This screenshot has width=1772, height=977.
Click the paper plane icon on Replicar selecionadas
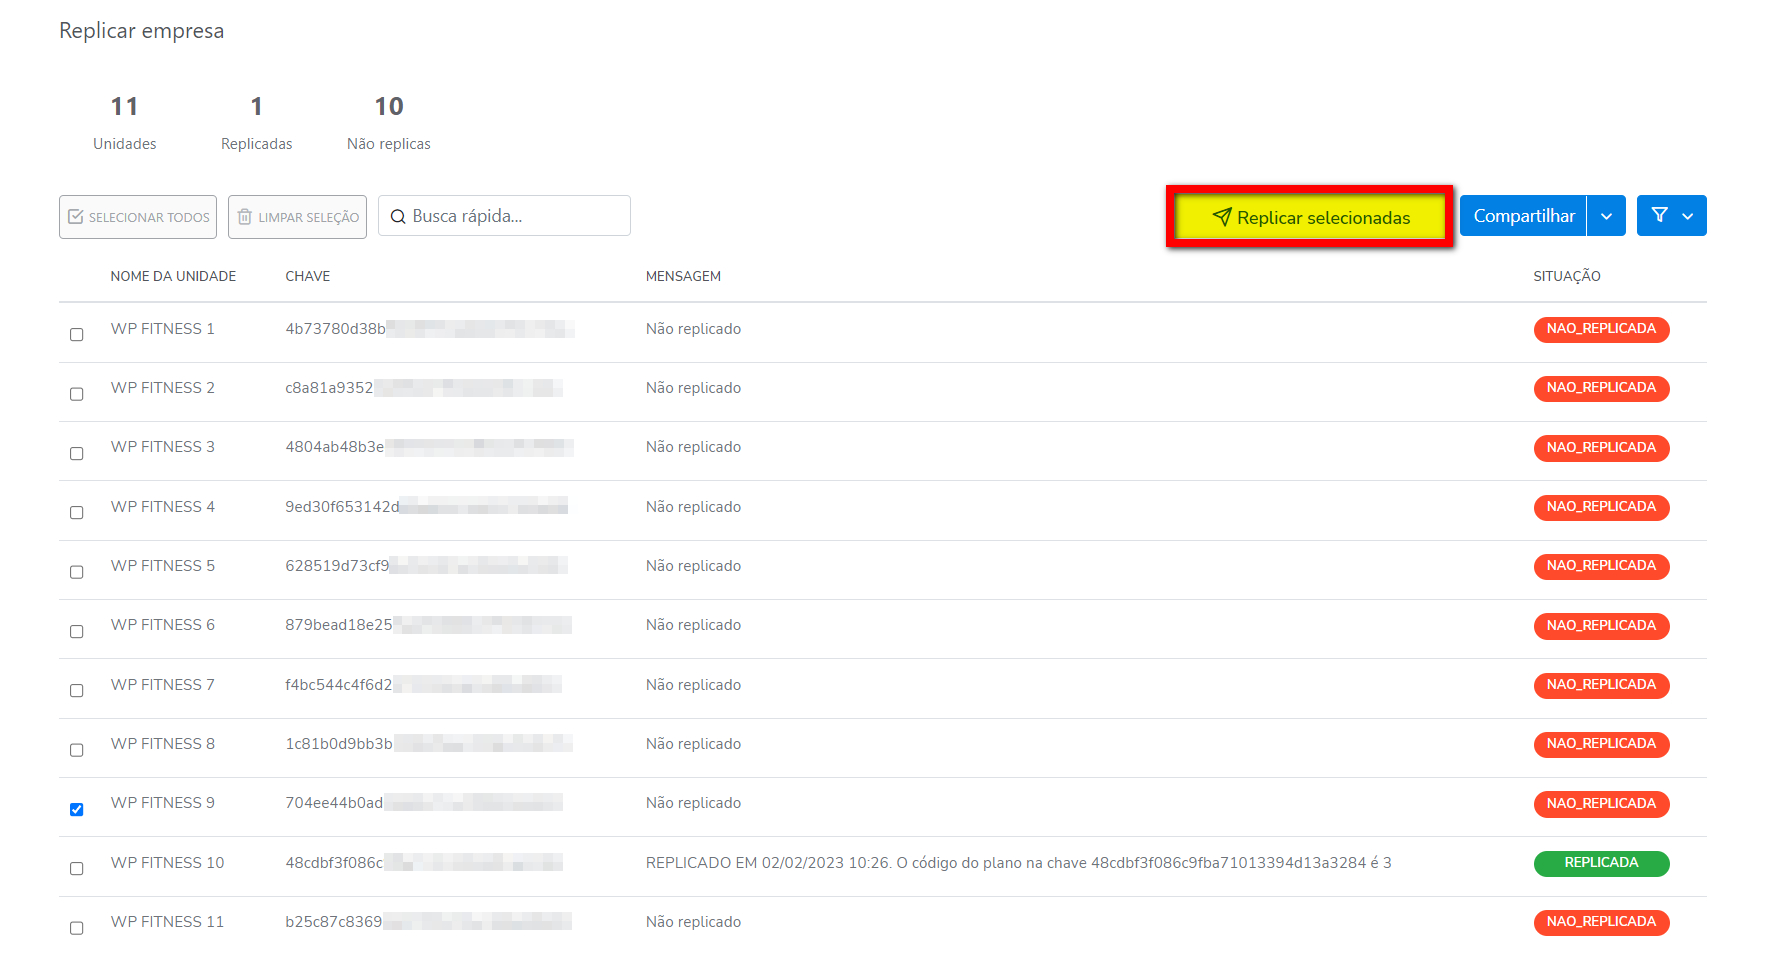pyautogui.click(x=1221, y=217)
